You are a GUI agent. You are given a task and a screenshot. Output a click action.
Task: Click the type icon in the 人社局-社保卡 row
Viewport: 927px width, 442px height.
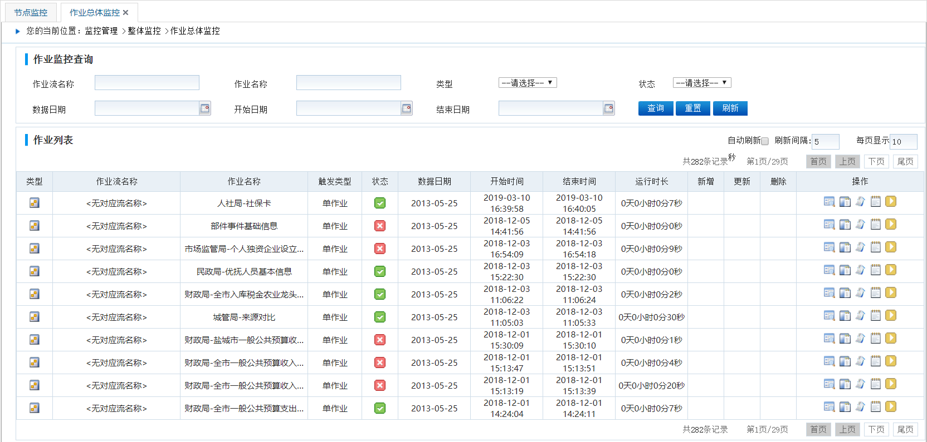34,202
